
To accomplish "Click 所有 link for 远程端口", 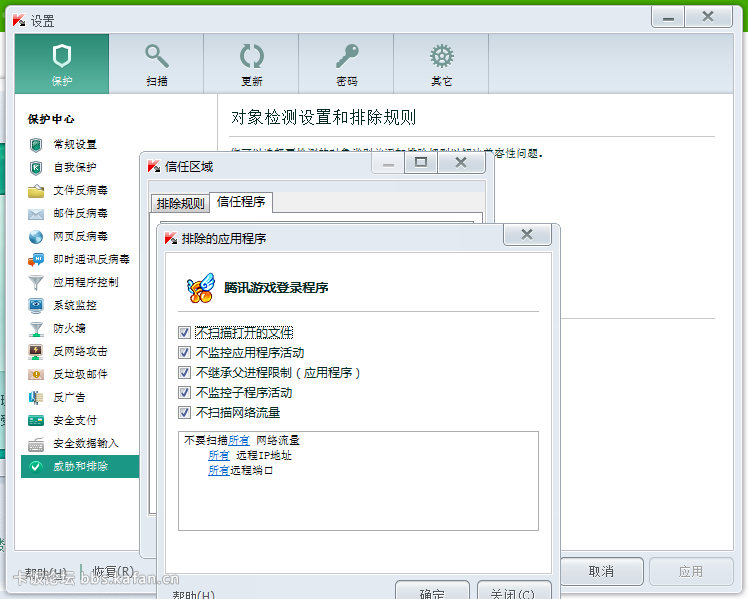I will [x=219, y=470].
